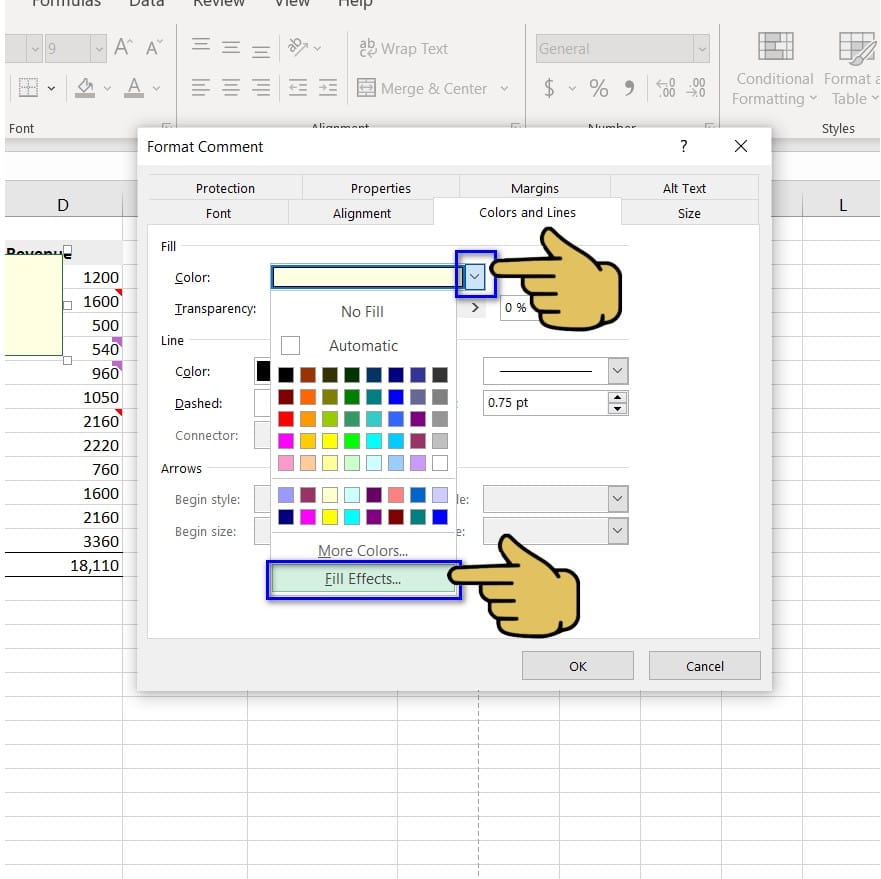Click the Fill Color paint bucket icon
The height and width of the screenshot is (879, 881).
click(x=85, y=88)
